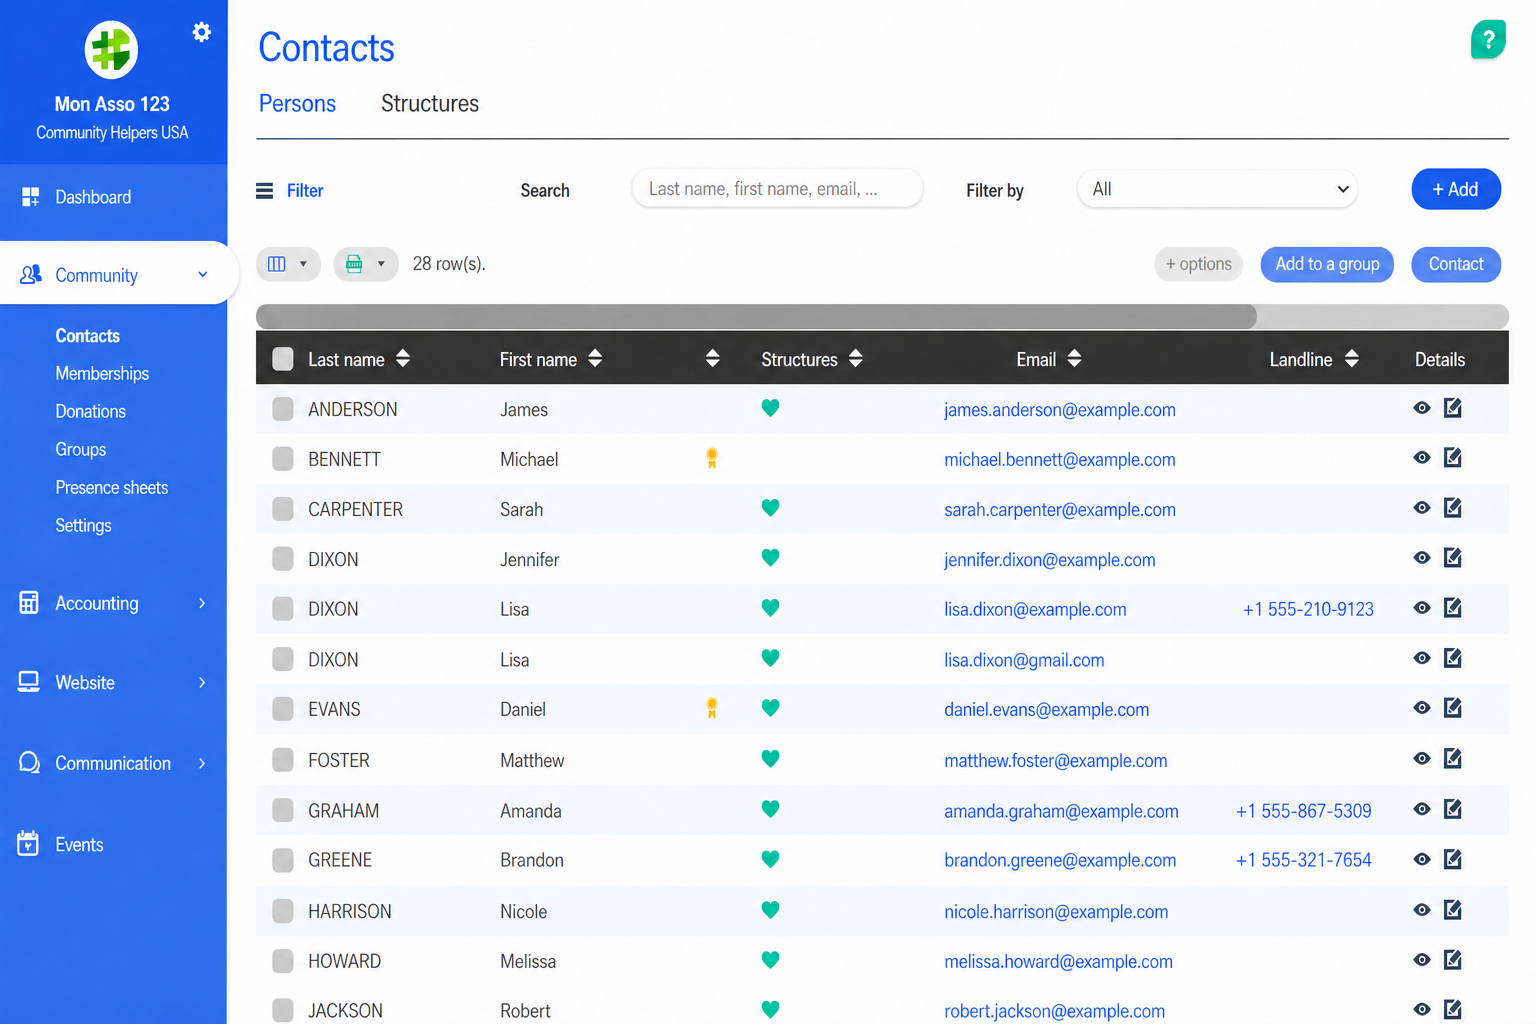Screen dimensions: 1536x1024
Task: Click the horizontal table scrollbar
Action: pyautogui.click(x=756, y=316)
